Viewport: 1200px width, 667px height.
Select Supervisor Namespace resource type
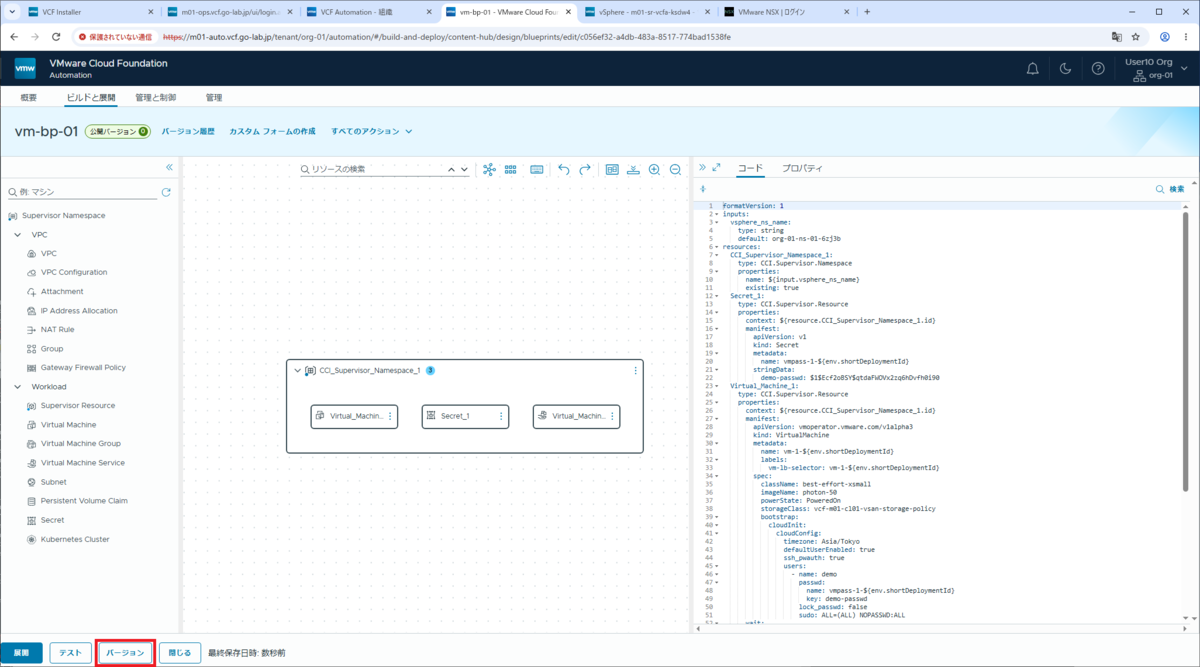[x=62, y=216]
